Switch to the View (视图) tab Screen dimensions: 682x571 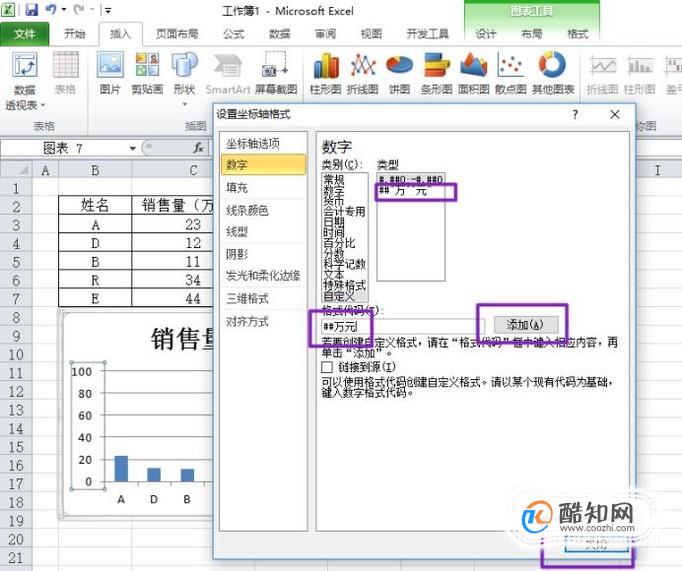(x=371, y=34)
